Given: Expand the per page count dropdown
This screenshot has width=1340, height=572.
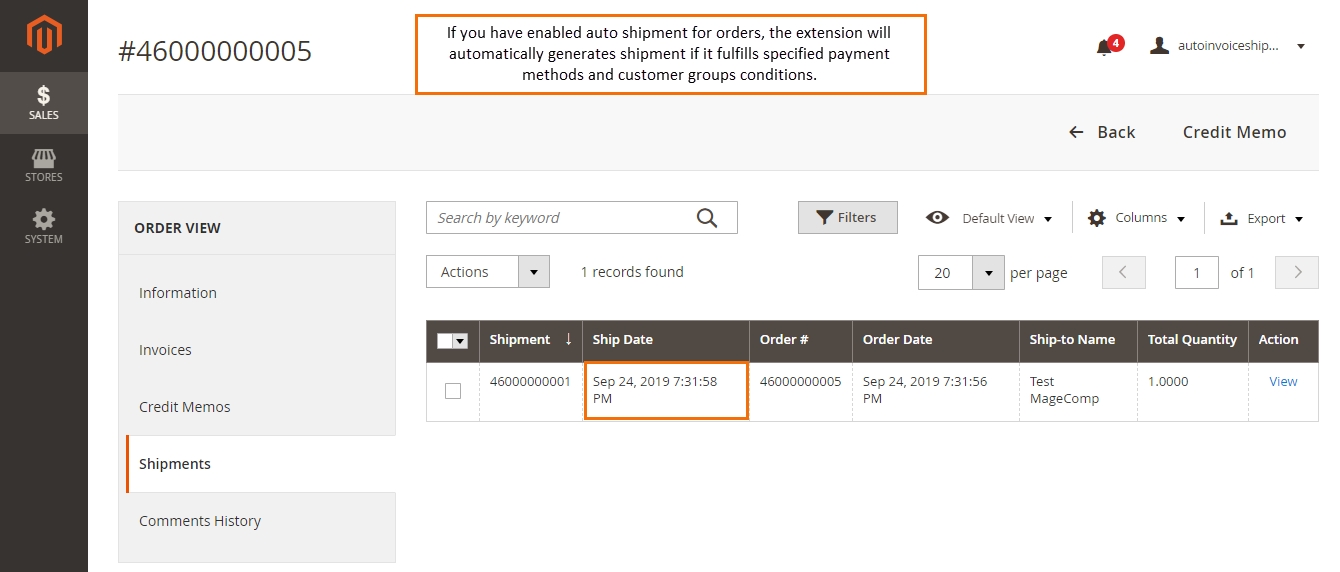Looking at the screenshot, I should [987, 273].
